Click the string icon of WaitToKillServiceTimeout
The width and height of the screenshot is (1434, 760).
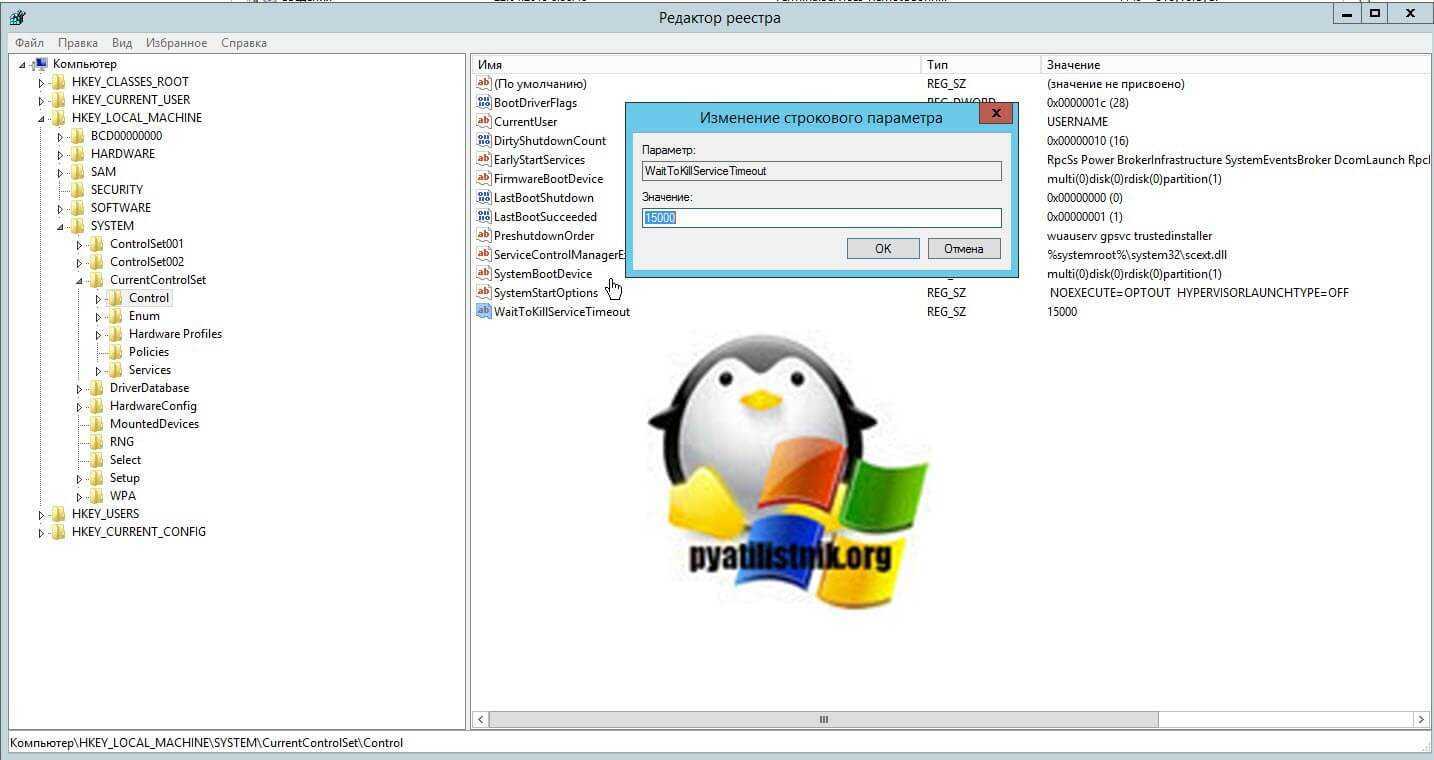484,312
